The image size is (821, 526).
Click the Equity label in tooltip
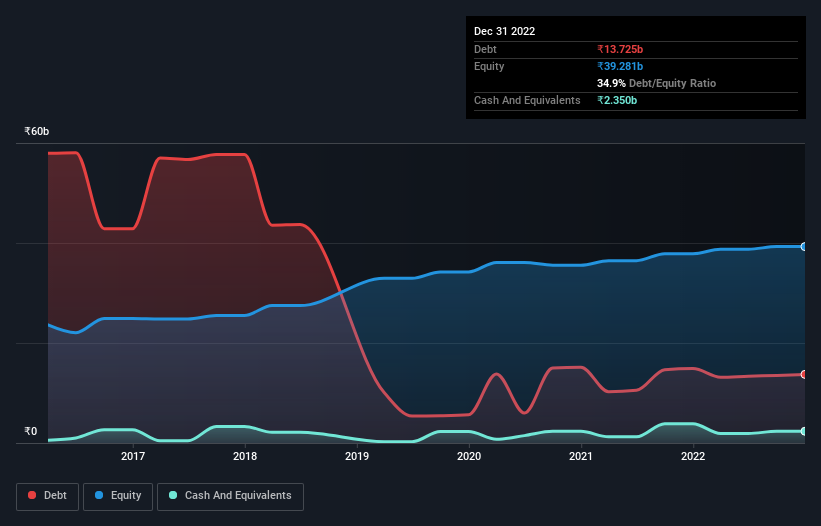[489, 66]
